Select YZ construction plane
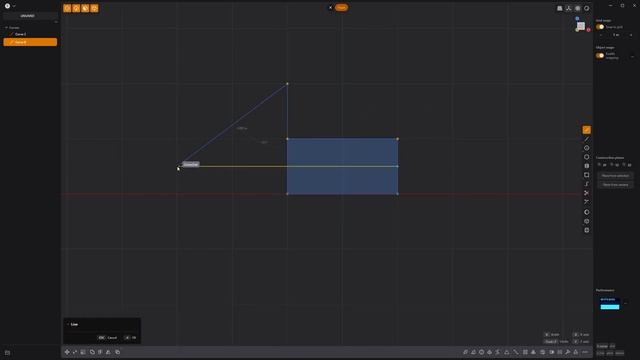Image resolution: width=640 pixels, height=360 pixels. pyautogui.click(x=615, y=165)
